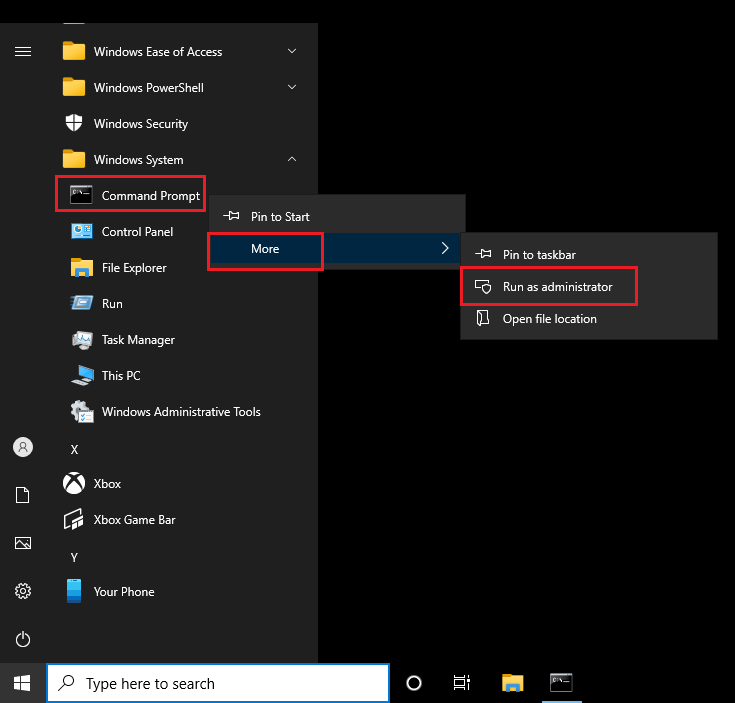Choose Pin to taskbar option
The height and width of the screenshot is (703, 735).
(x=589, y=254)
